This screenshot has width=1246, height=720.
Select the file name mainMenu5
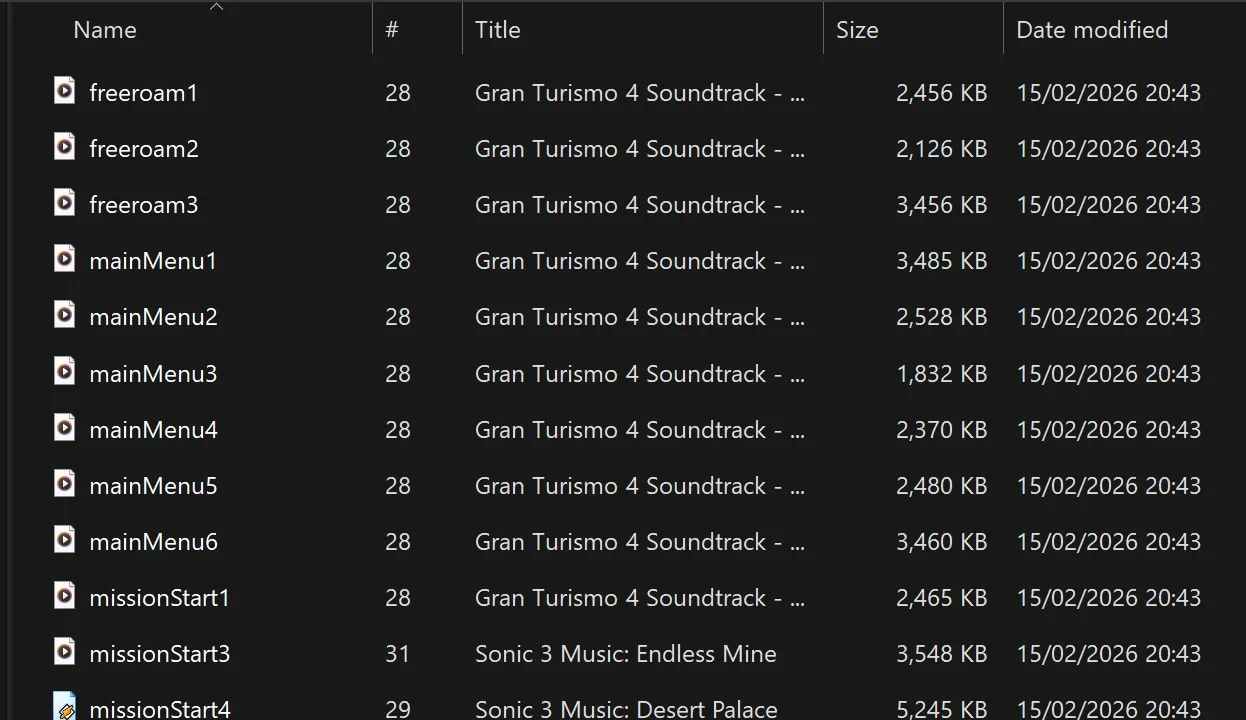[x=153, y=486]
